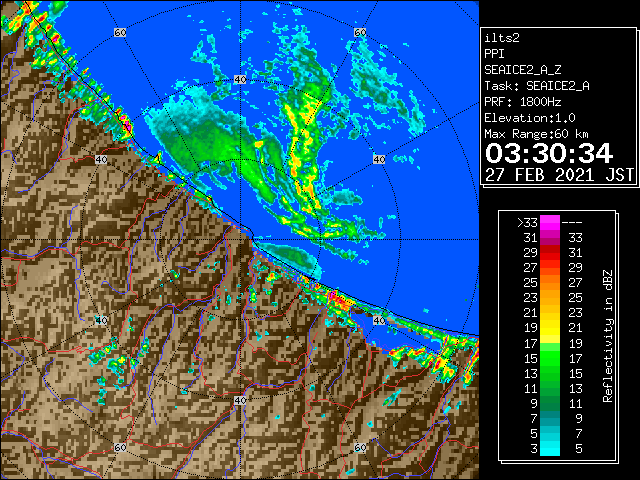
Task: Click the "Reflectivity in dBZ" legend title
Action: coord(608,336)
